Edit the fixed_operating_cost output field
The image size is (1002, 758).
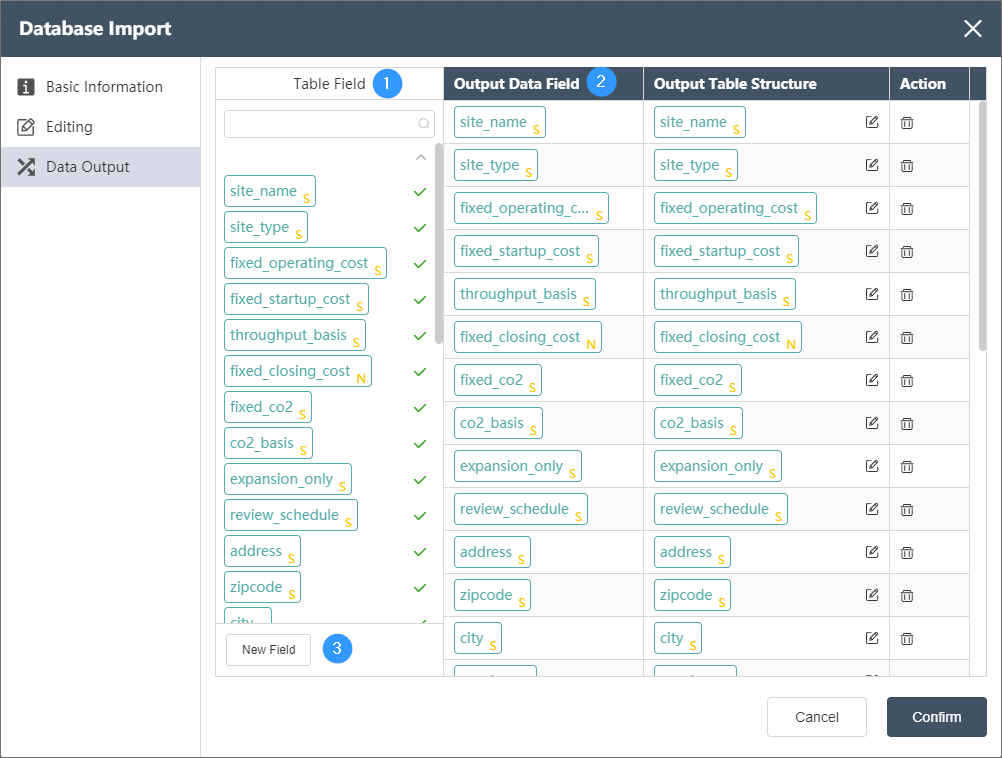872,208
